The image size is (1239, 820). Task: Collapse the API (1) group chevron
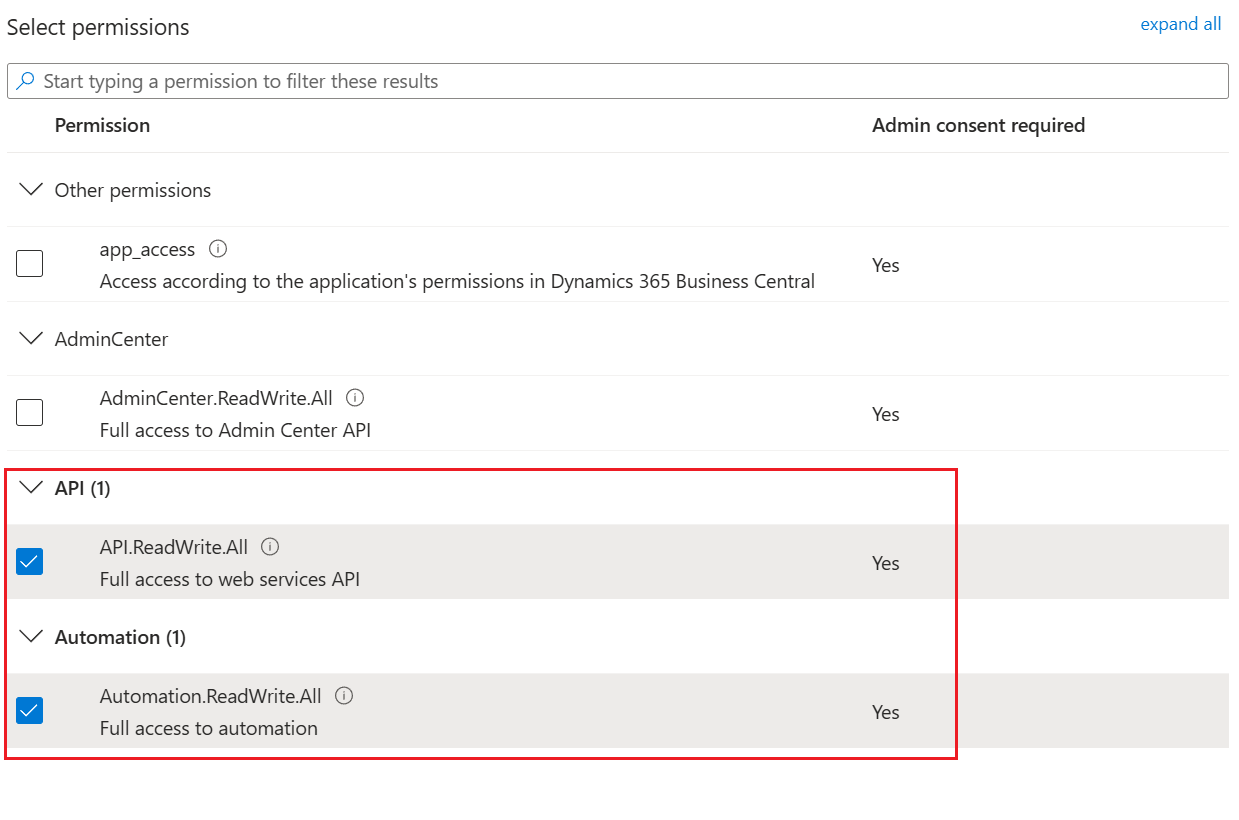coord(32,487)
